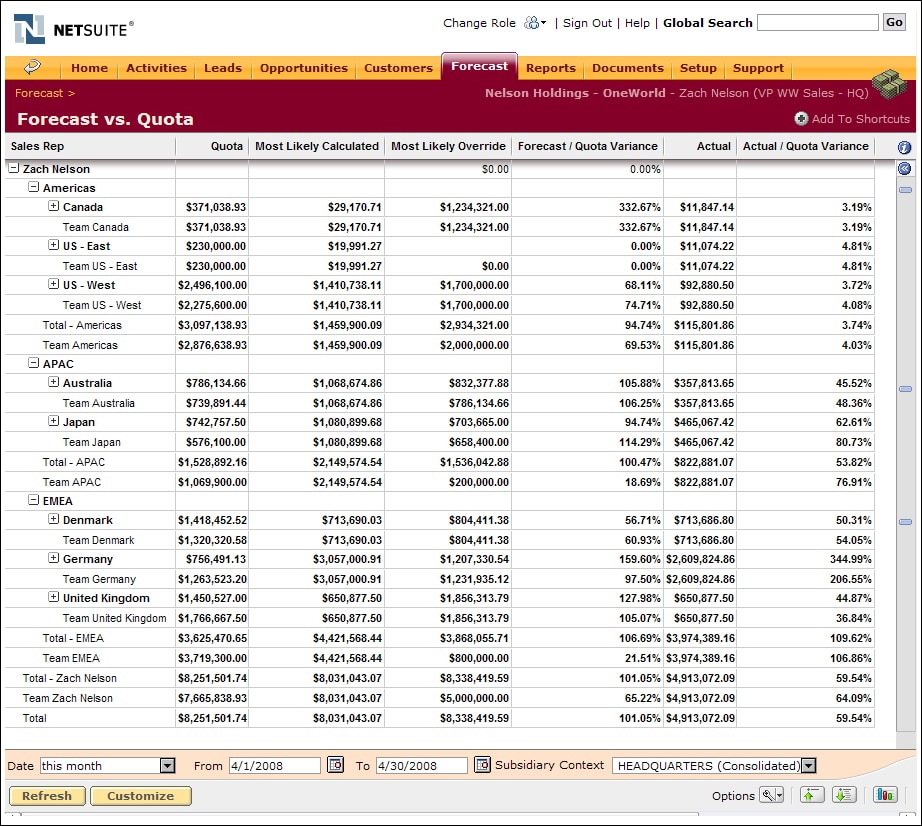
Task: Expand the Denmark row
Action: [x=54, y=519]
